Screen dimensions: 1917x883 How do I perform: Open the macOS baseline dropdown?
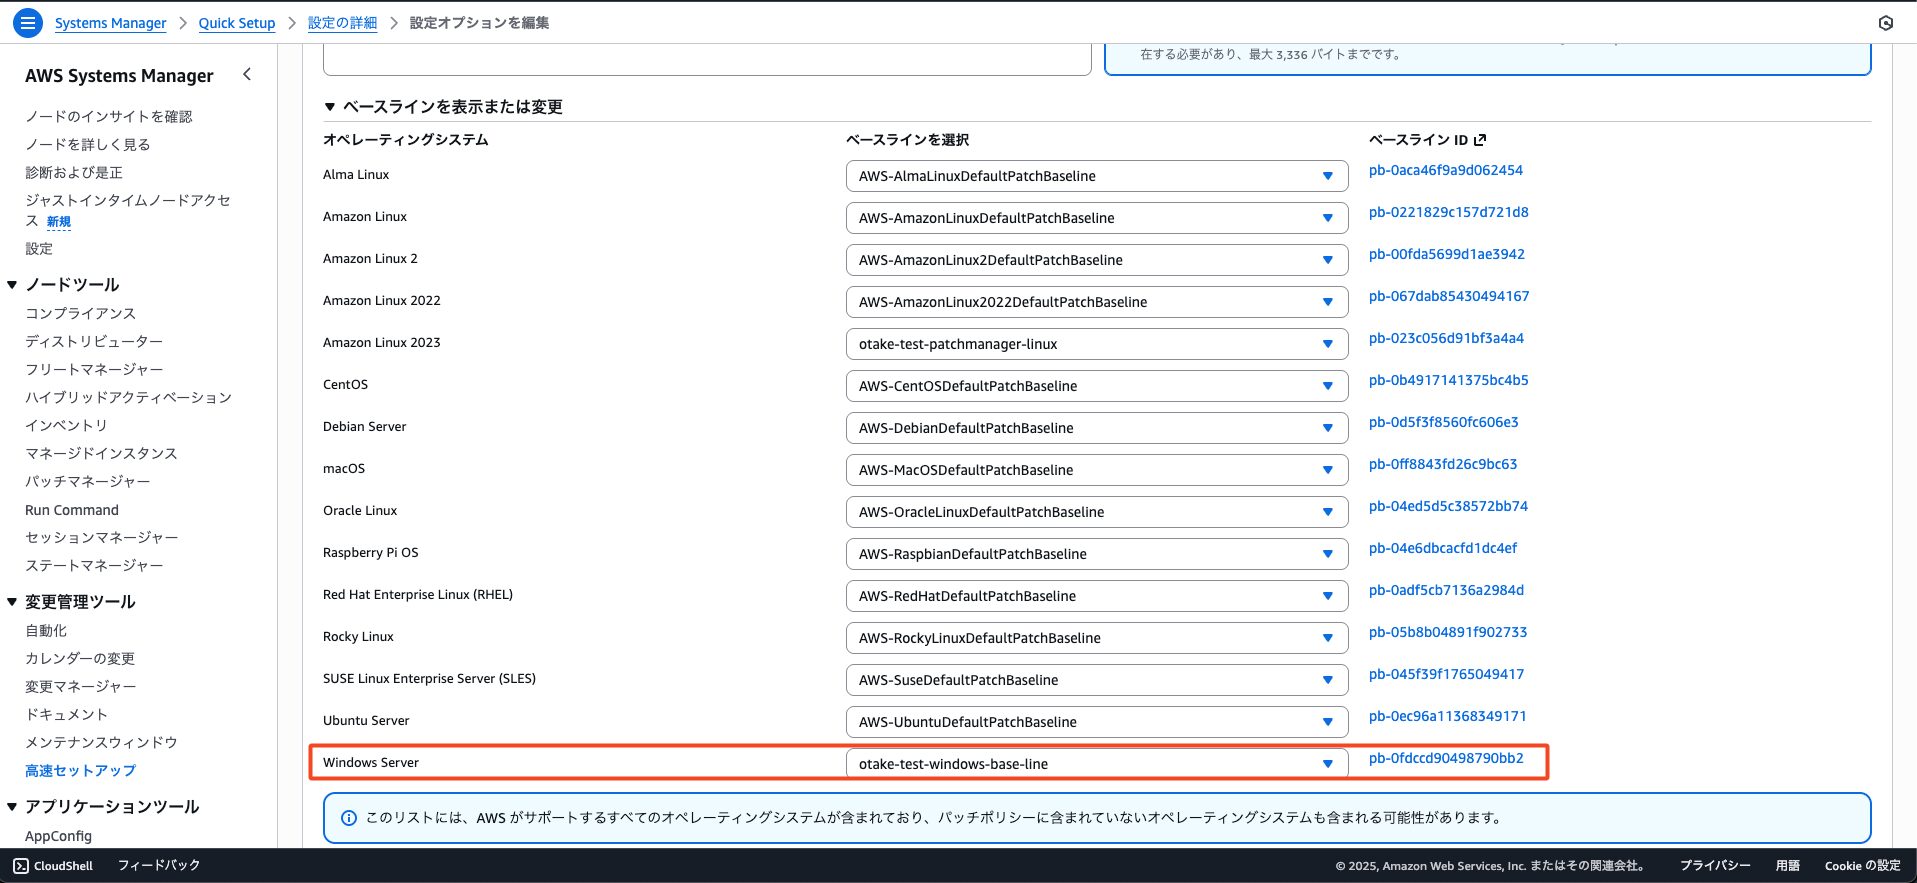coord(1096,470)
